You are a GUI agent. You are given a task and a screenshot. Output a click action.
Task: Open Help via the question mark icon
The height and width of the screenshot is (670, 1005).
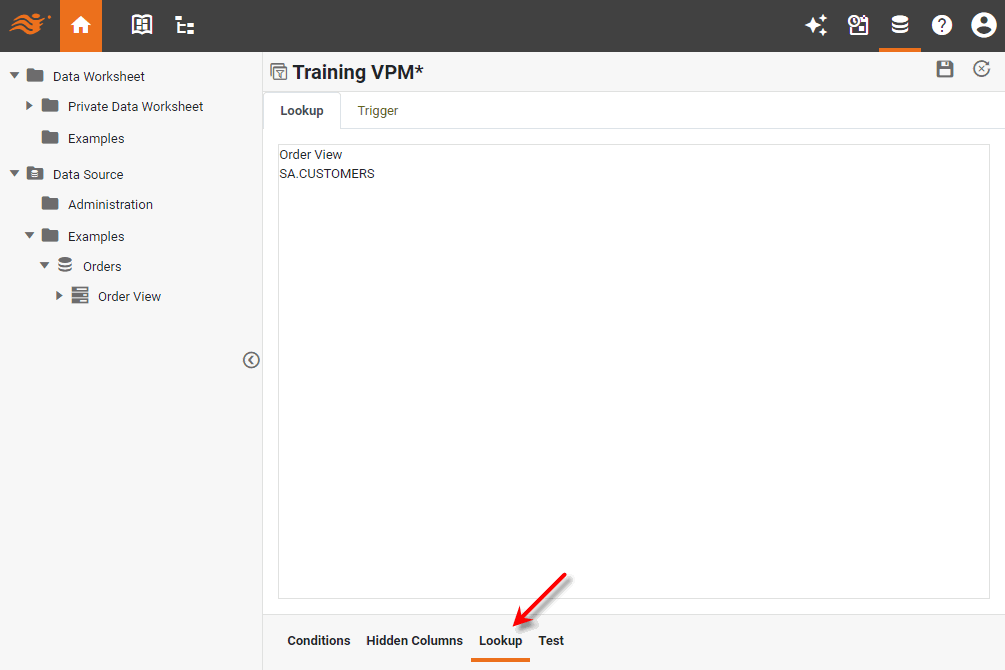[x=941, y=25]
